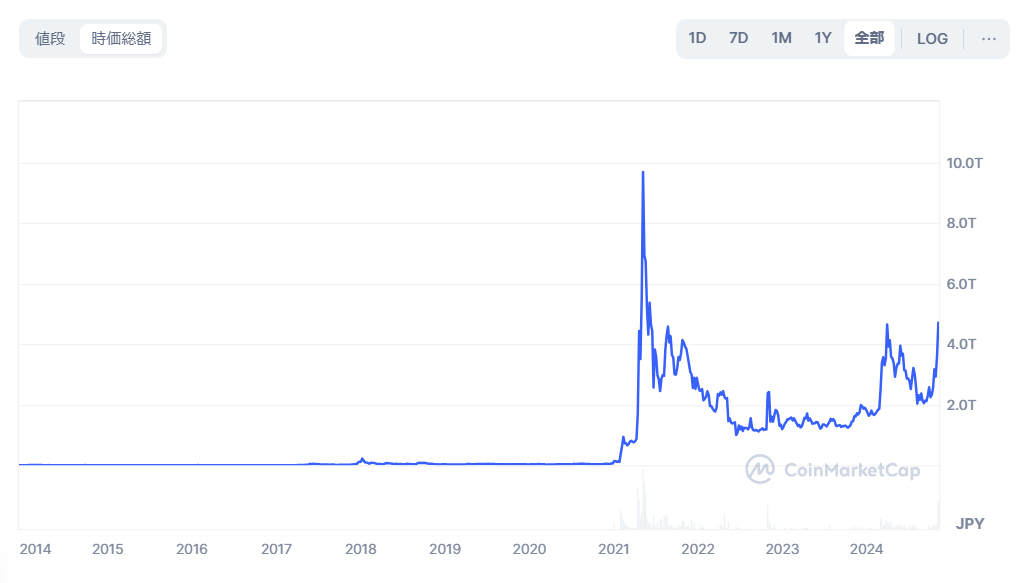Pick the 2024 label on the time axis
This screenshot has width=1023, height=583.
pyautogui.click(x=866, y=549)
